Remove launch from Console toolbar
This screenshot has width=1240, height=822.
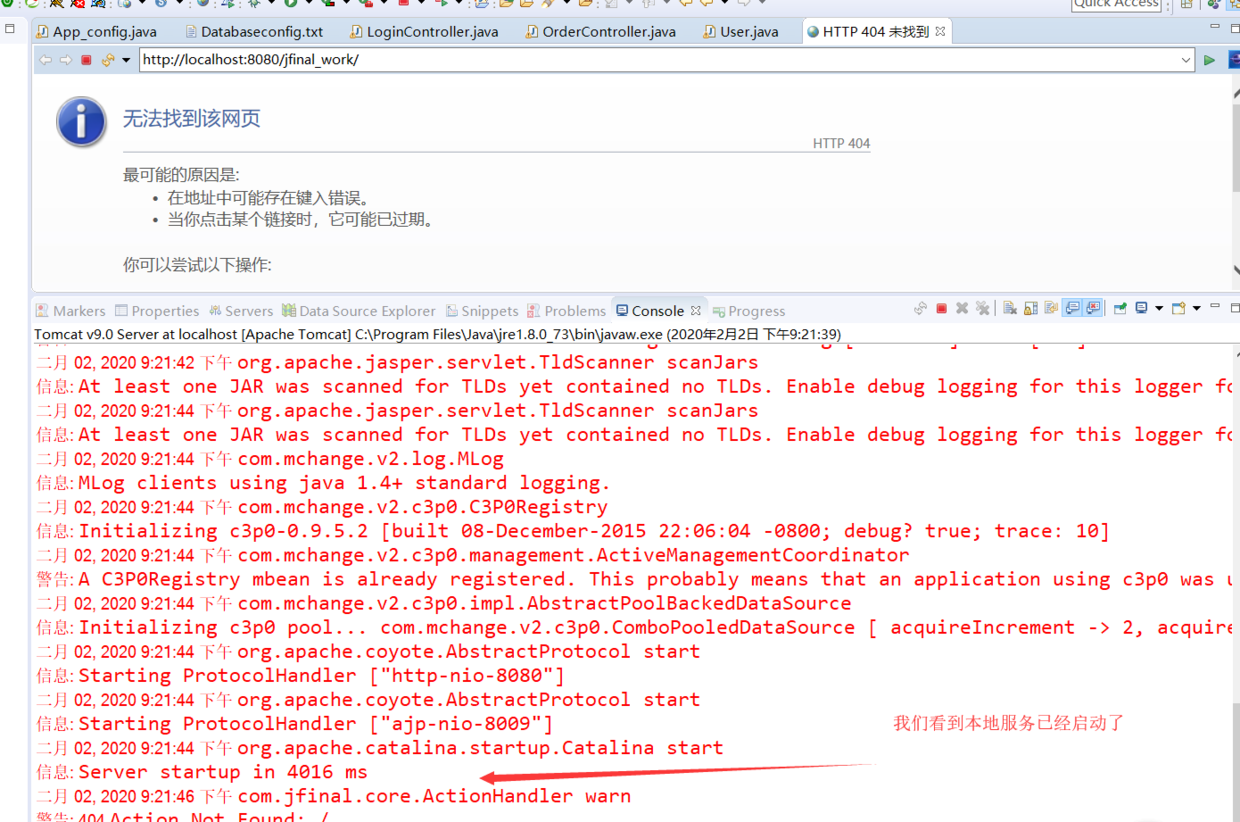[x=962, y=309]
